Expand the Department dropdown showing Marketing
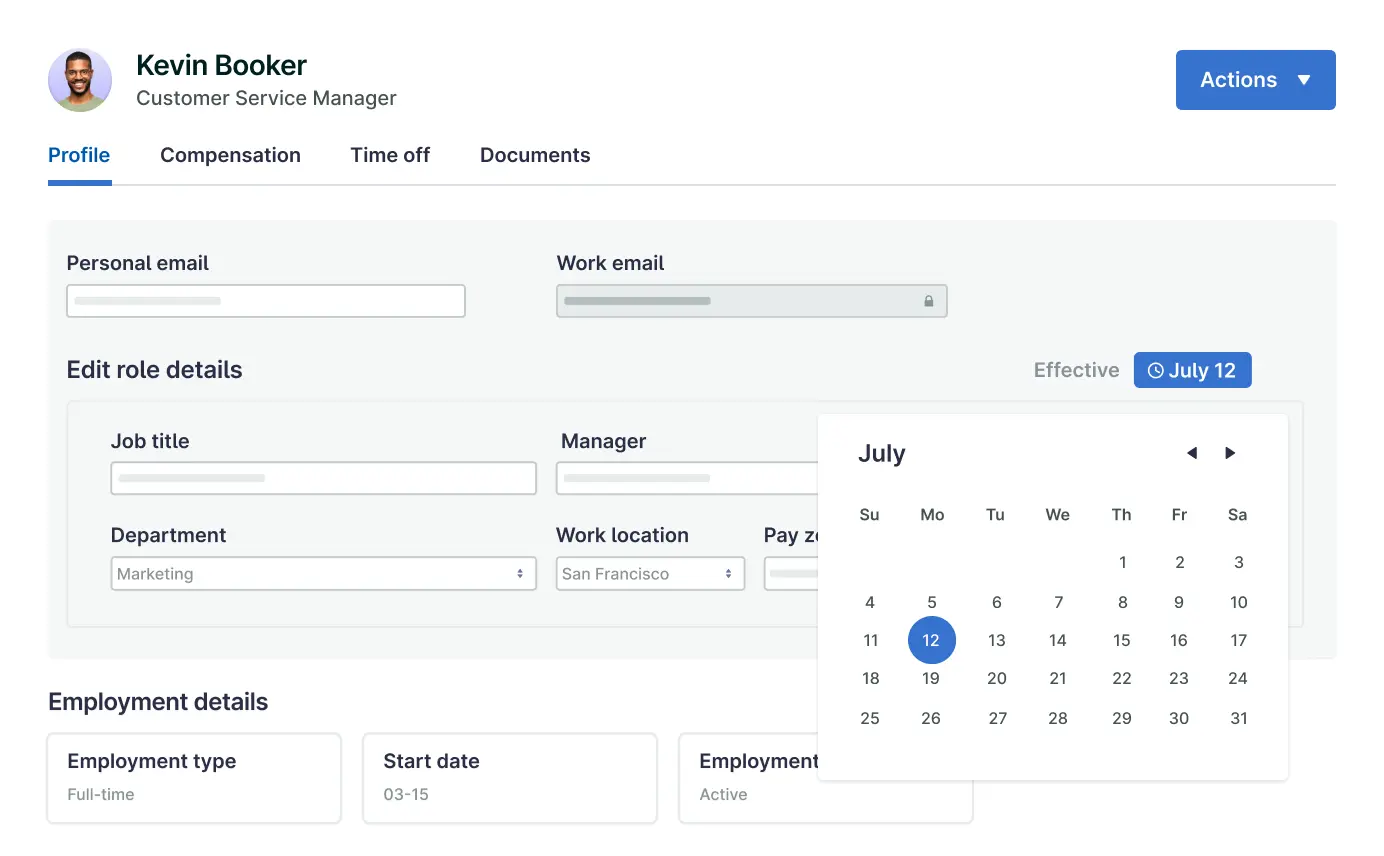 323,574
